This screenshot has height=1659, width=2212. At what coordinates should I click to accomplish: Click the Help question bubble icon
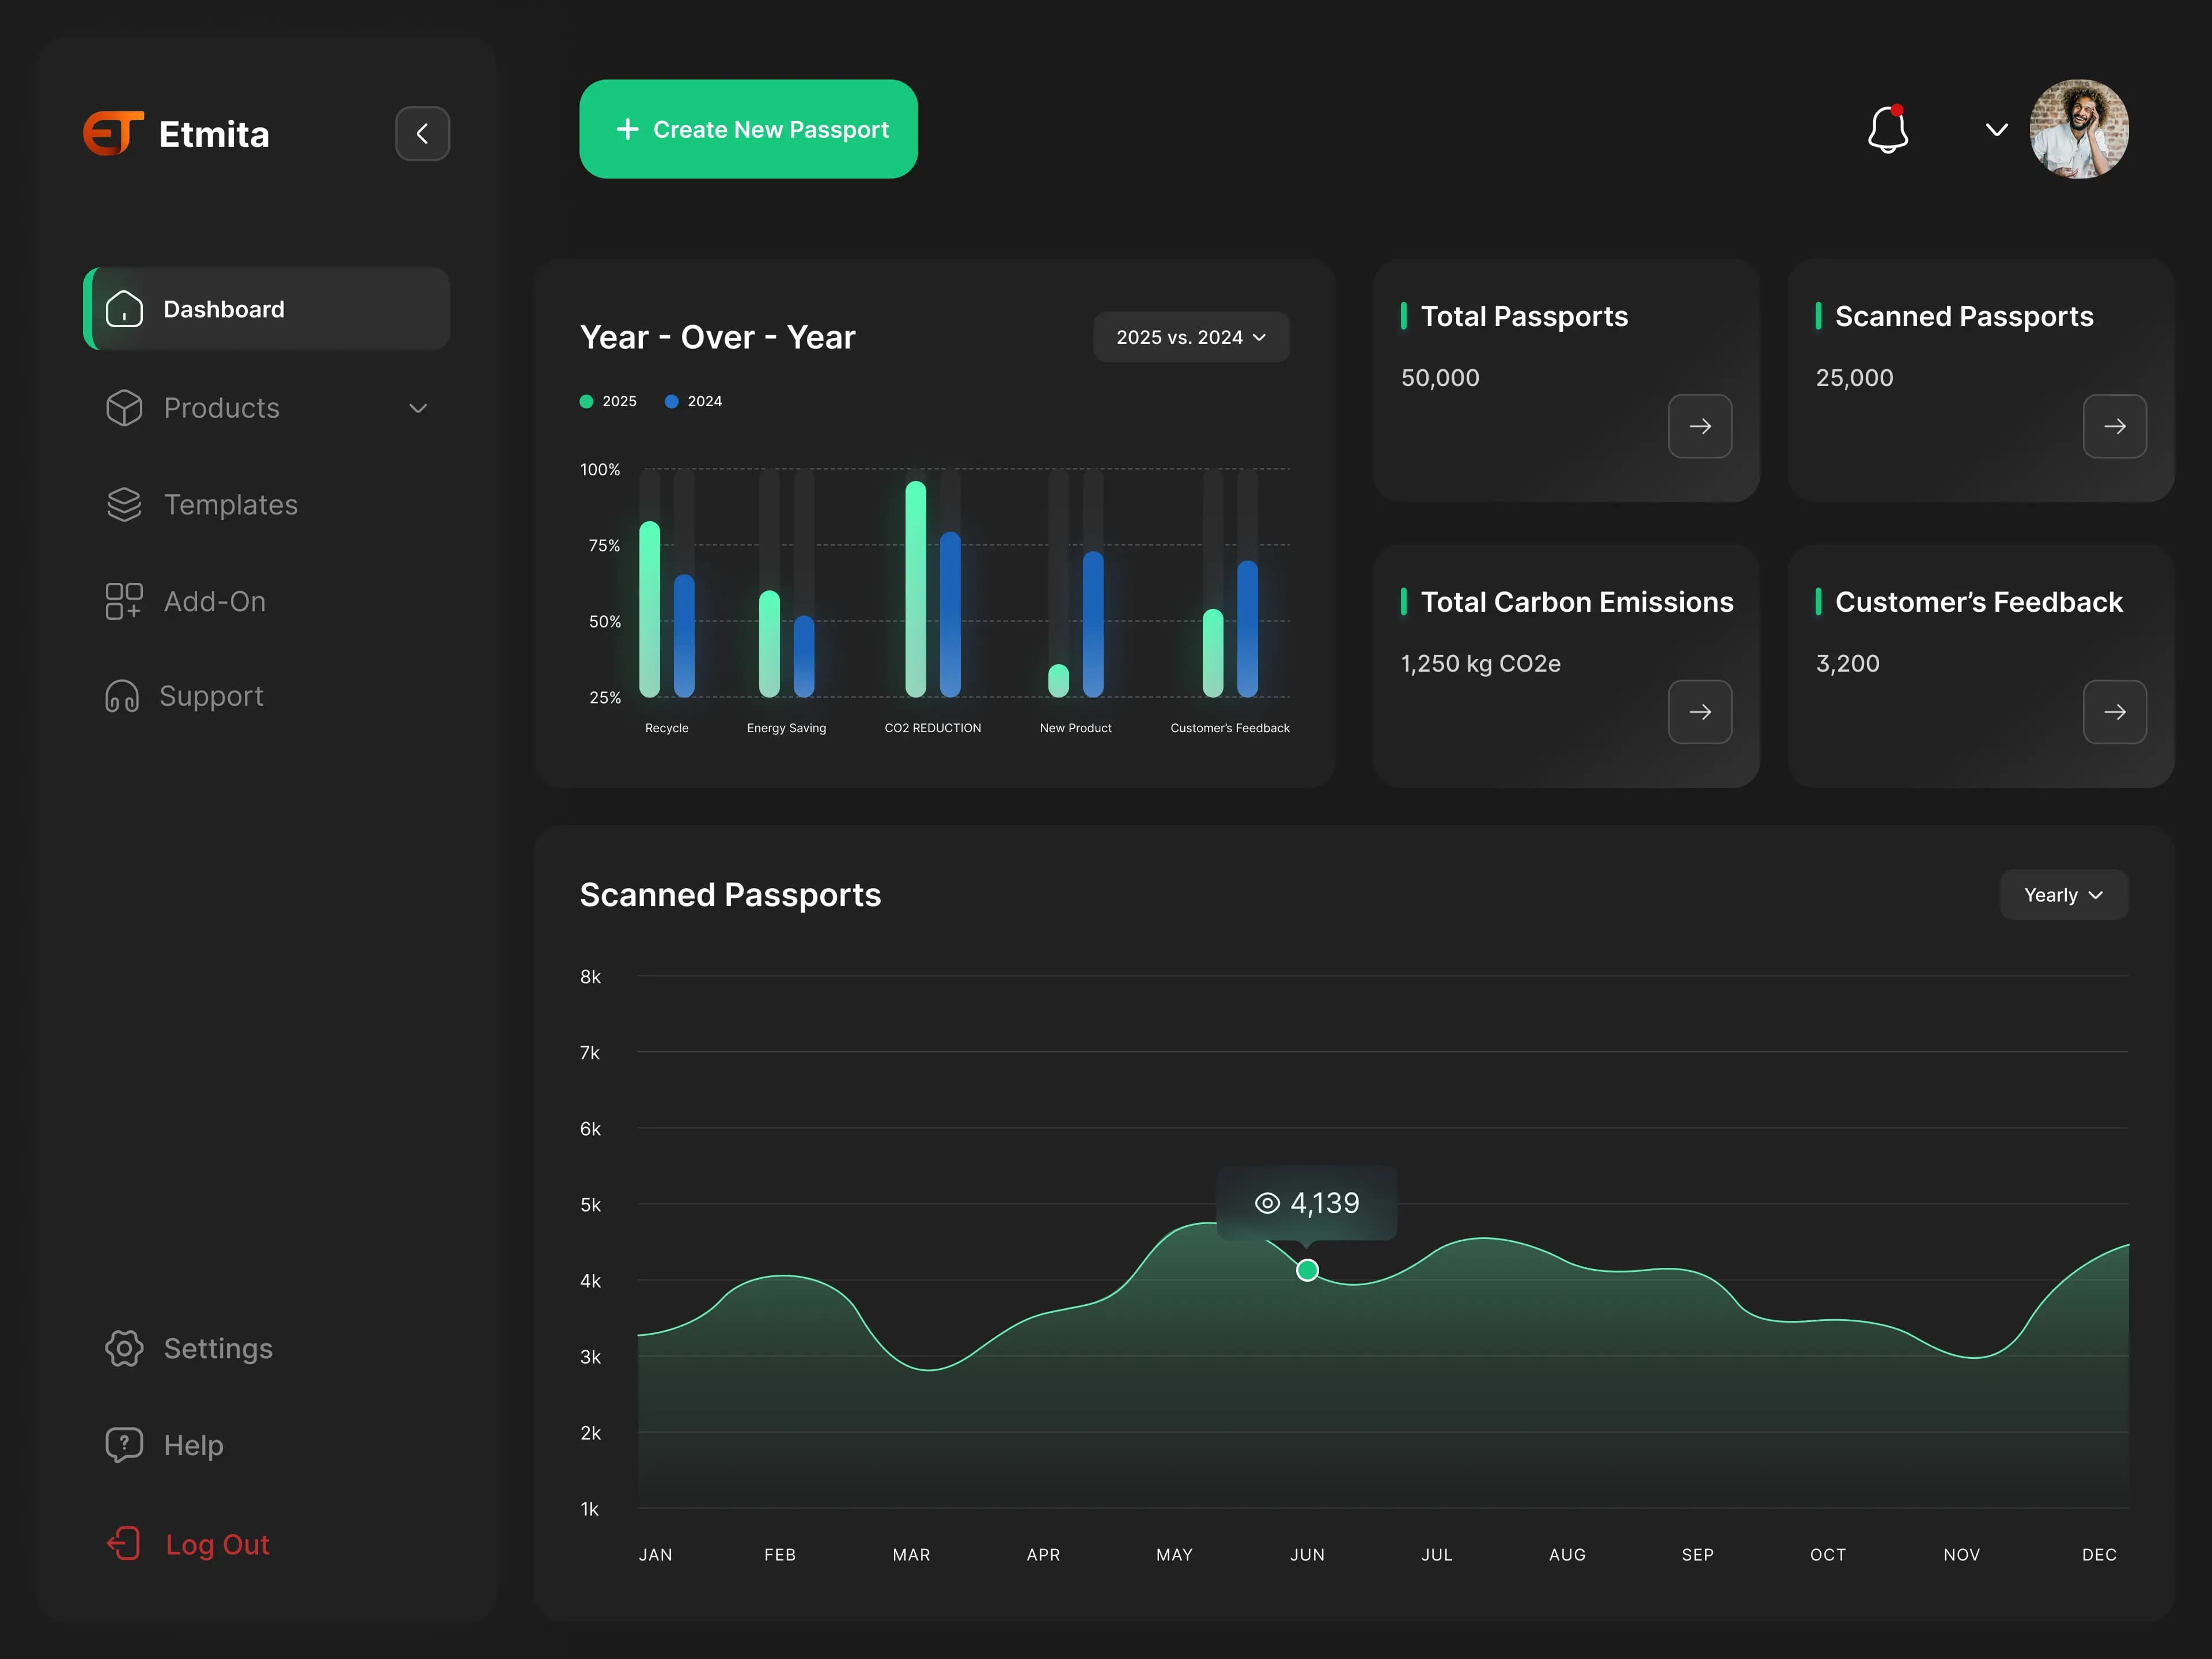pyautogui.click(x=124, y=1445)
